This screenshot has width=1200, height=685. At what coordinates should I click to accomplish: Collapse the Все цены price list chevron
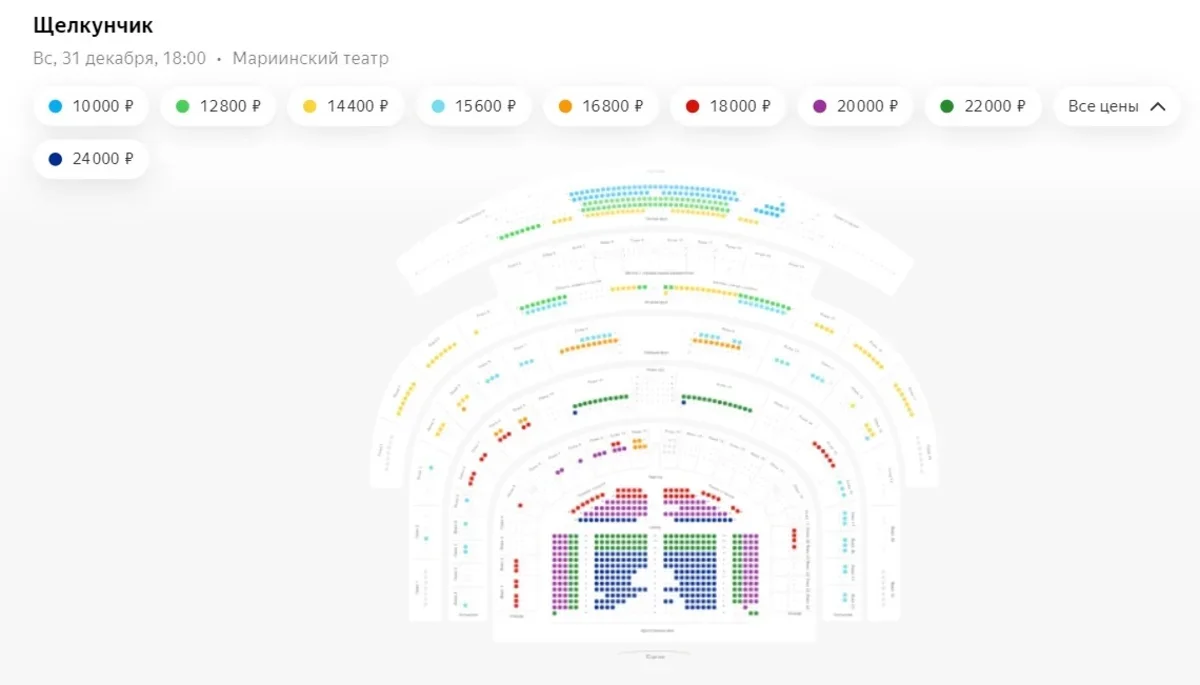[1158, 106]
